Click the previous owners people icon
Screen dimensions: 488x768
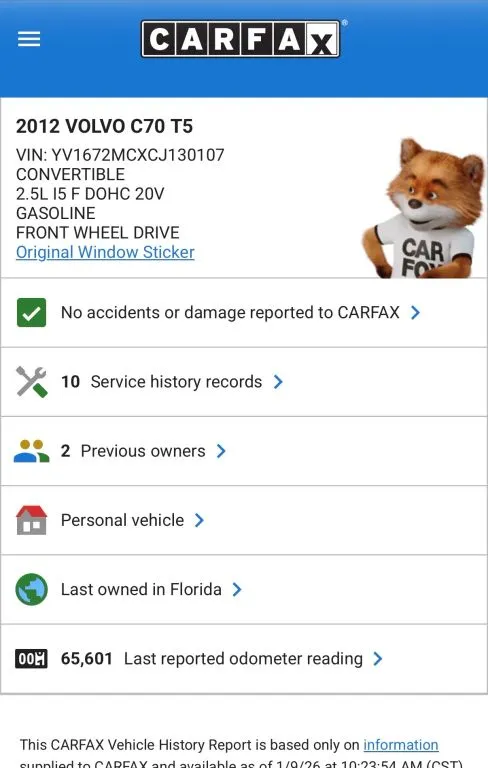click(31, 451)
